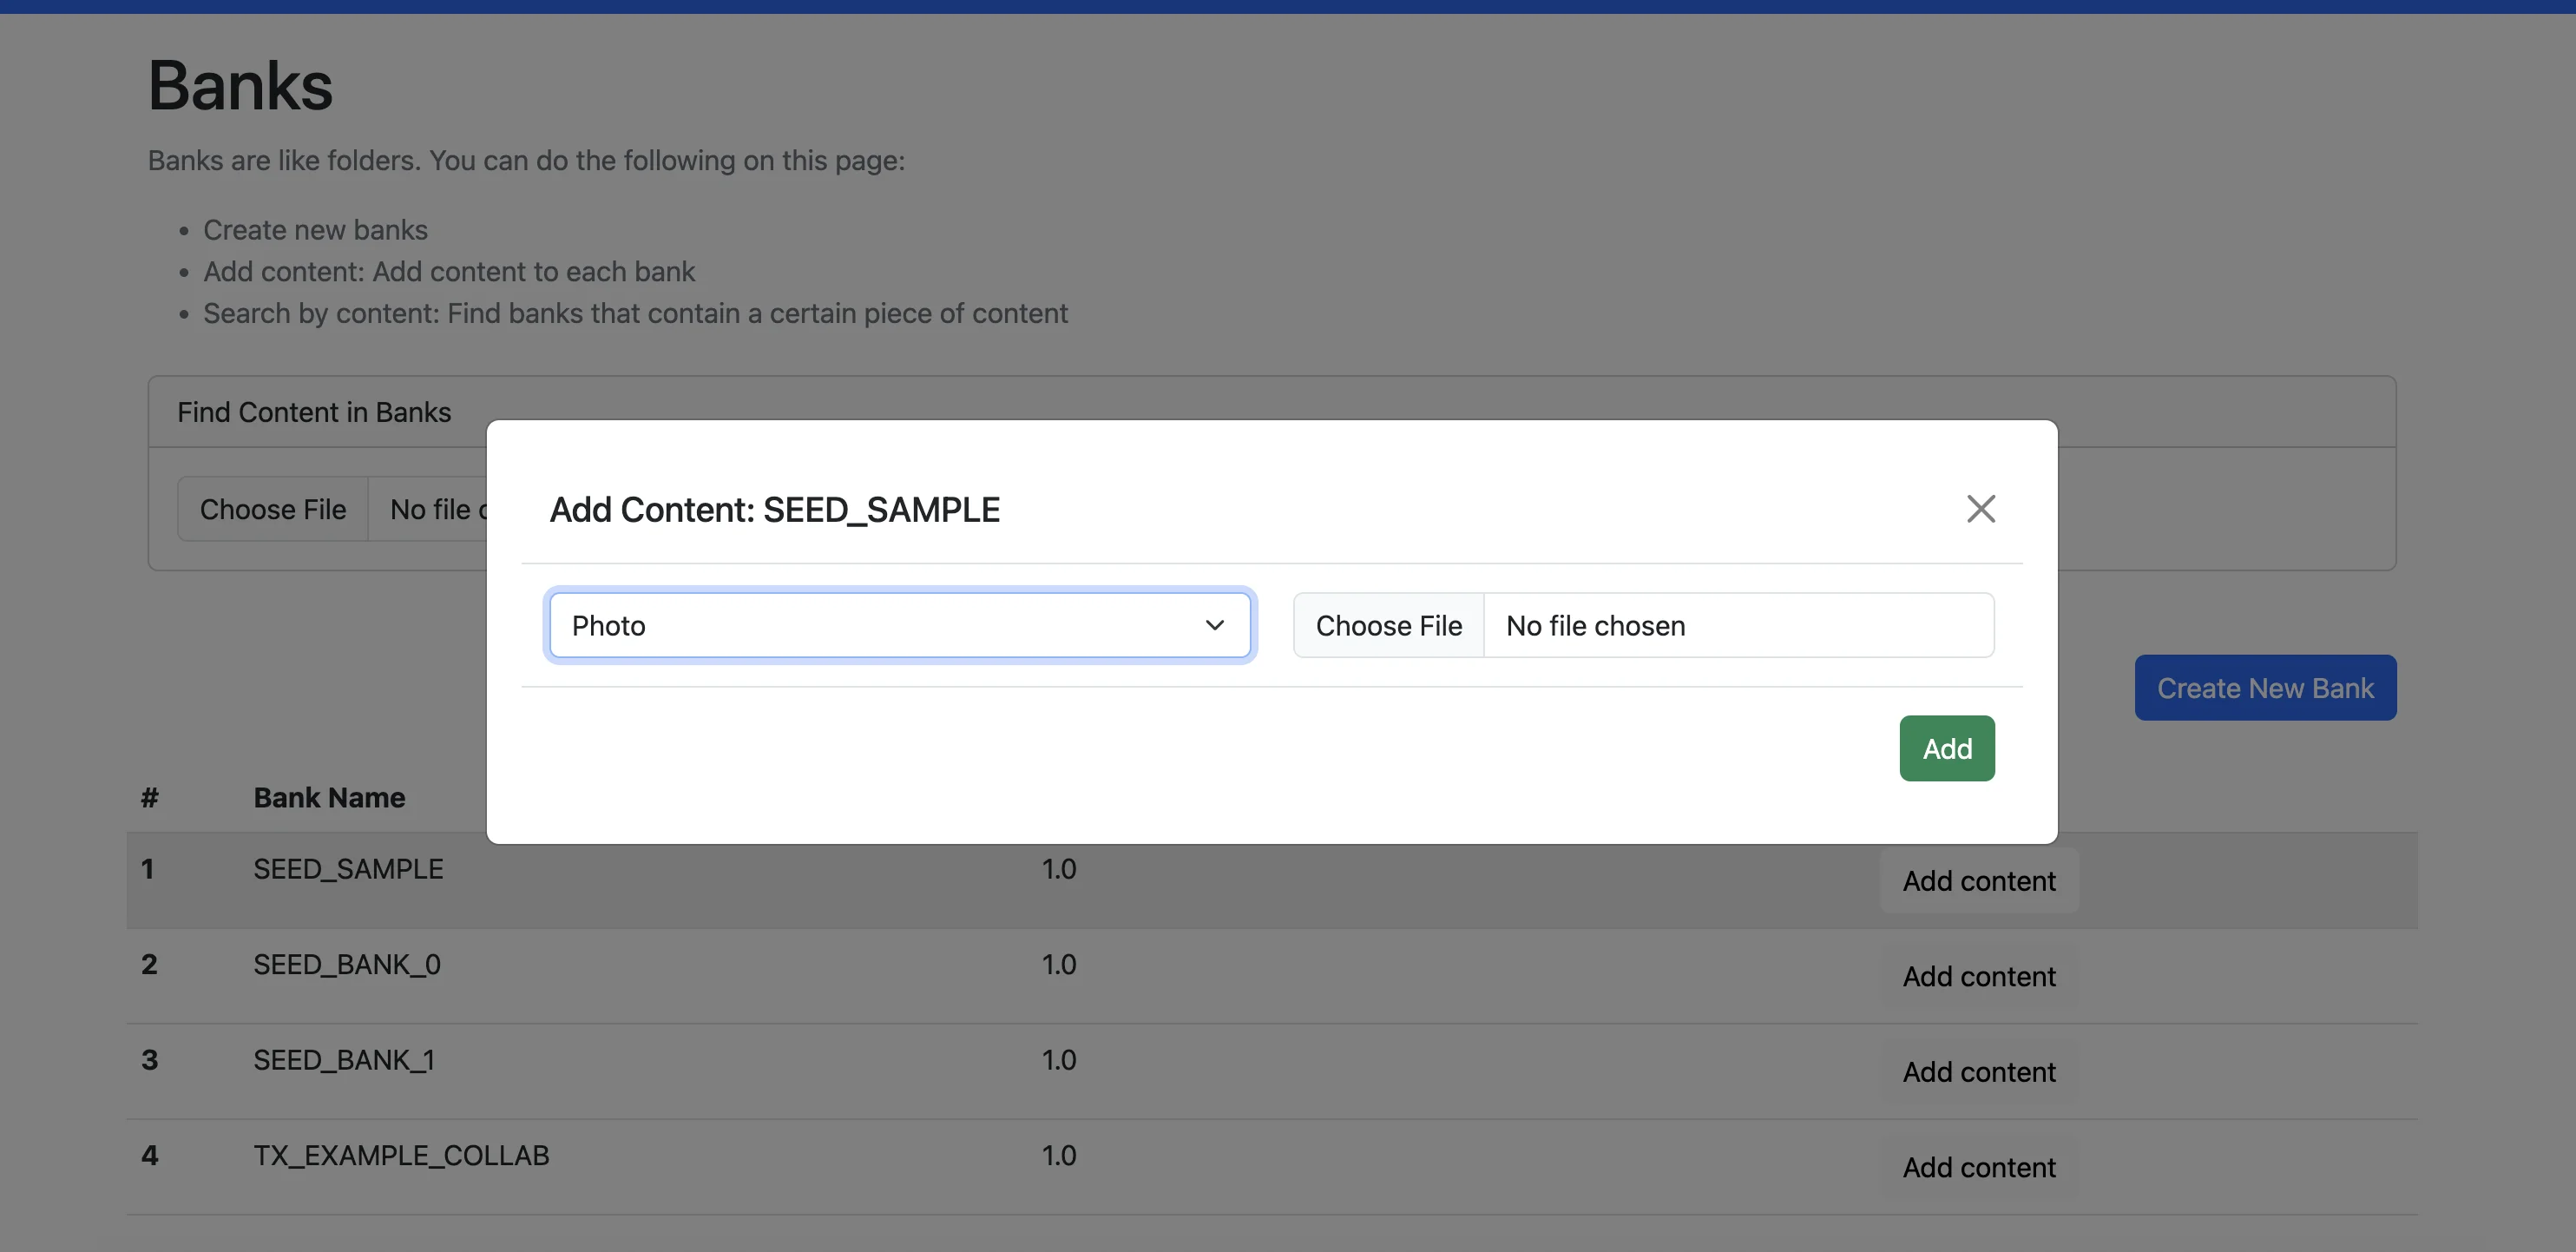Select the SEED_SAMPLE bank name

click(348, 869)
